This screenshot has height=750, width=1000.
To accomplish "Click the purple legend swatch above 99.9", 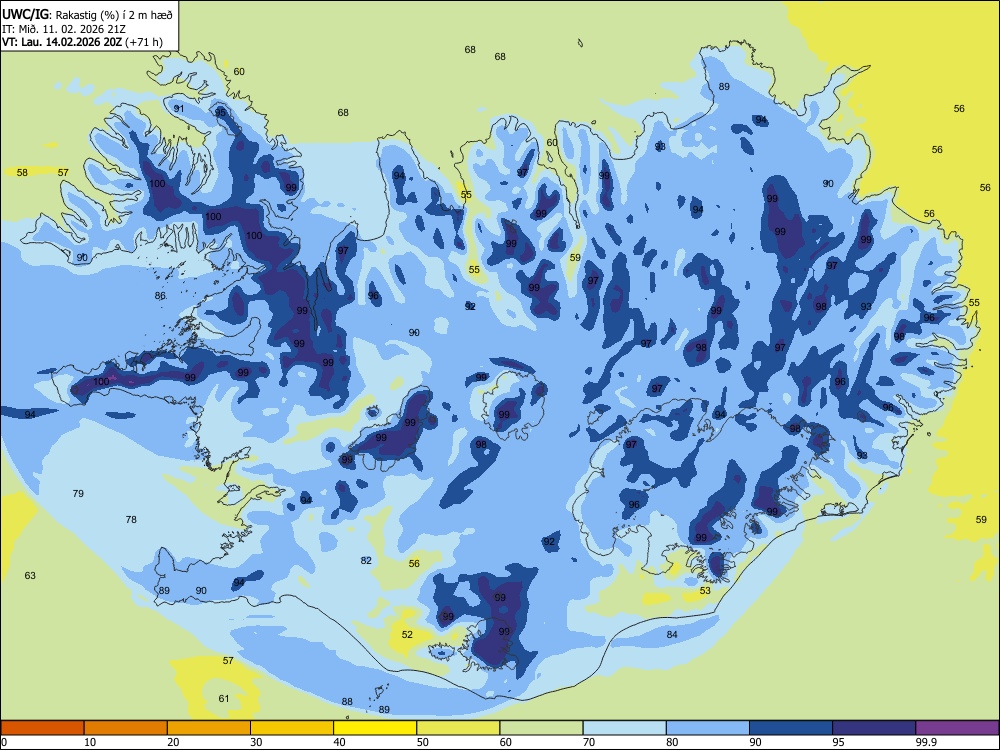I will point(957,728).
